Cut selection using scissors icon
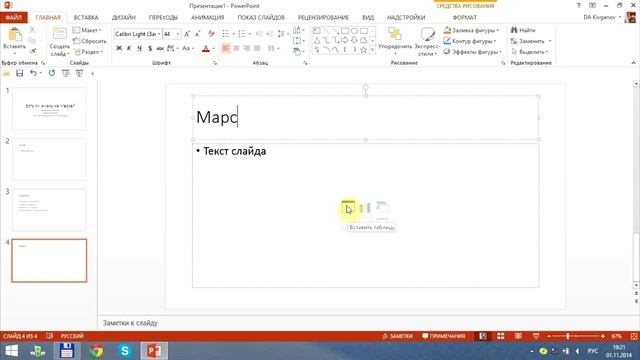This screenshot has width=640, height=360. click(32, 30)
